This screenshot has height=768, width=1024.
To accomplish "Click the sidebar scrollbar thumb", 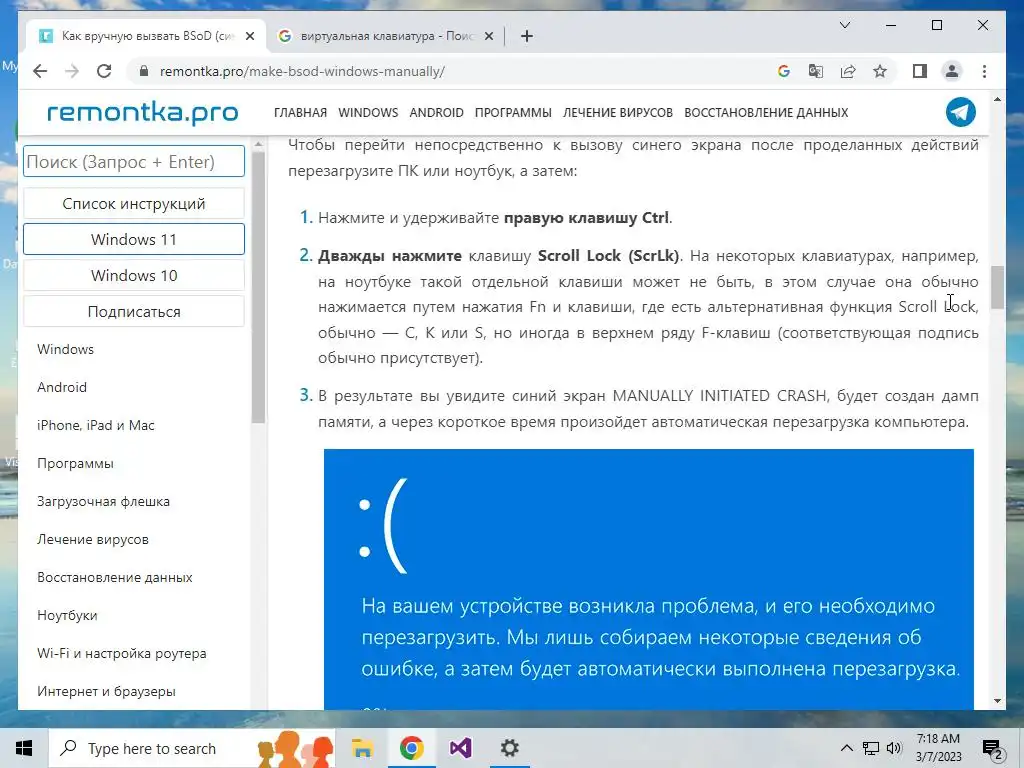I will [x=258, y=287].
